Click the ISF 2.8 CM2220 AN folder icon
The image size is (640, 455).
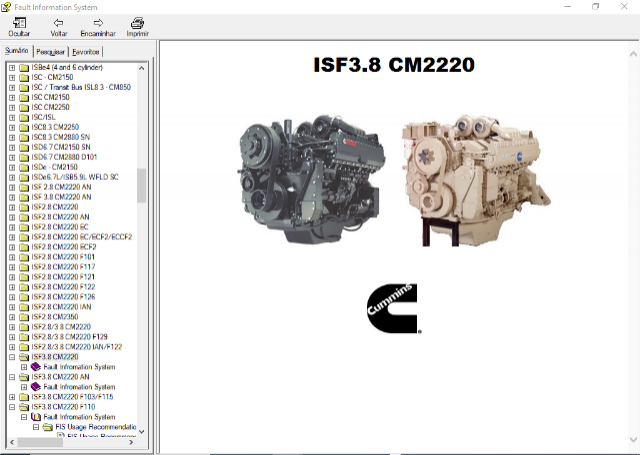click(x=24, y=187)
